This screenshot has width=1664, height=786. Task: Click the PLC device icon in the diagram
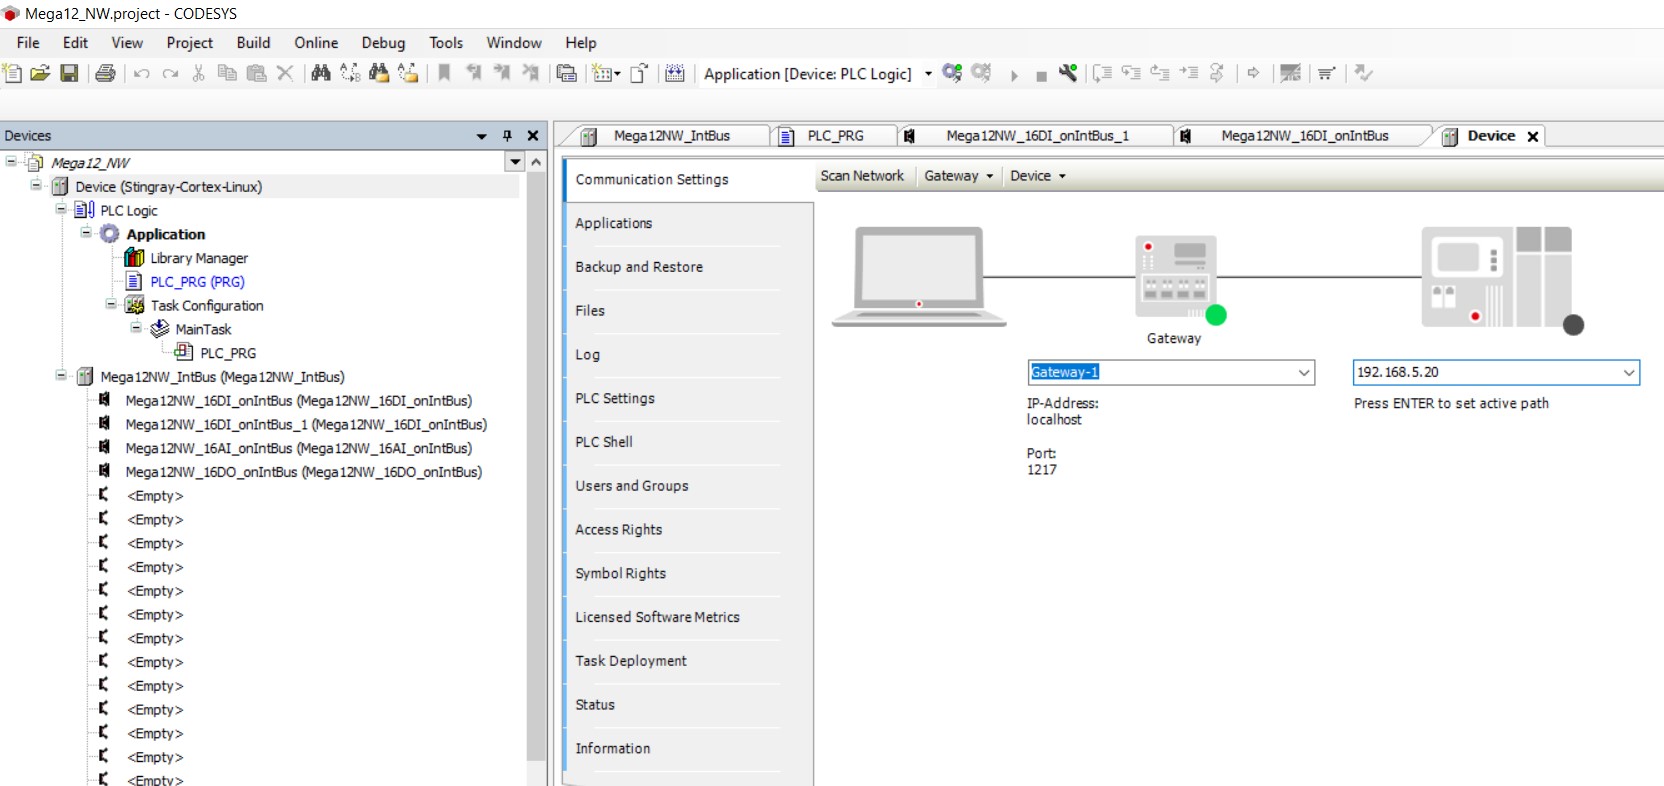coord(1495,277)
